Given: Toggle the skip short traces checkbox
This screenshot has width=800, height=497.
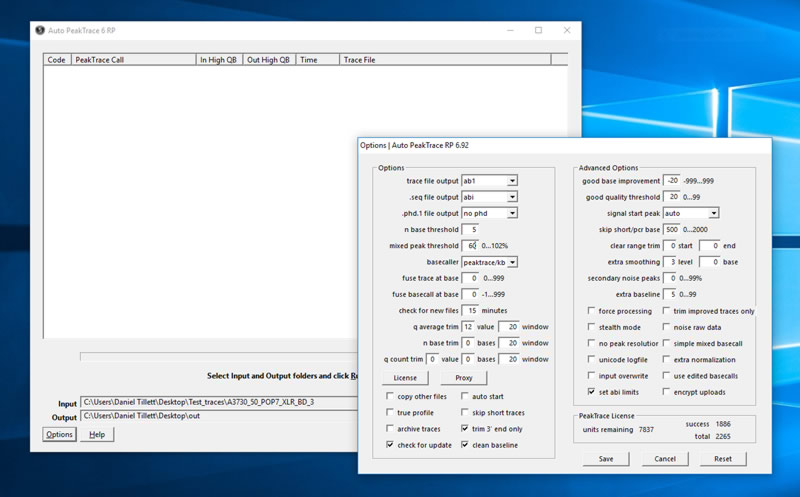Looking at the screenshot, I should tap(464, 412).
